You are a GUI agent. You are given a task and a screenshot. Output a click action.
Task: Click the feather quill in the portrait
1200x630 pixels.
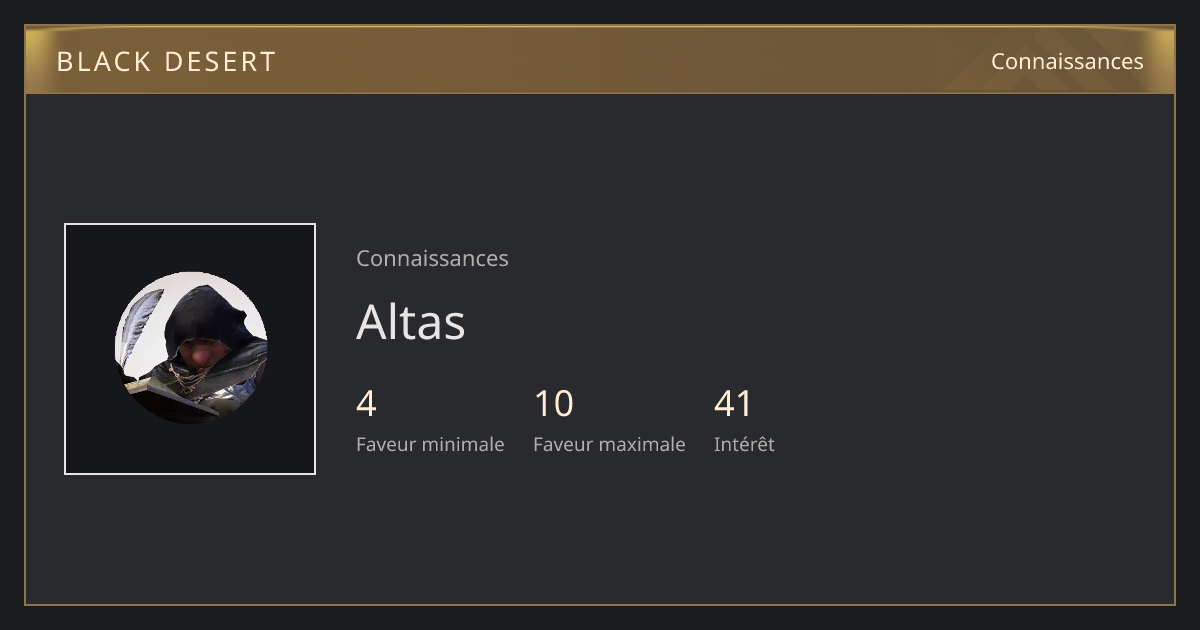click(140, 322)
